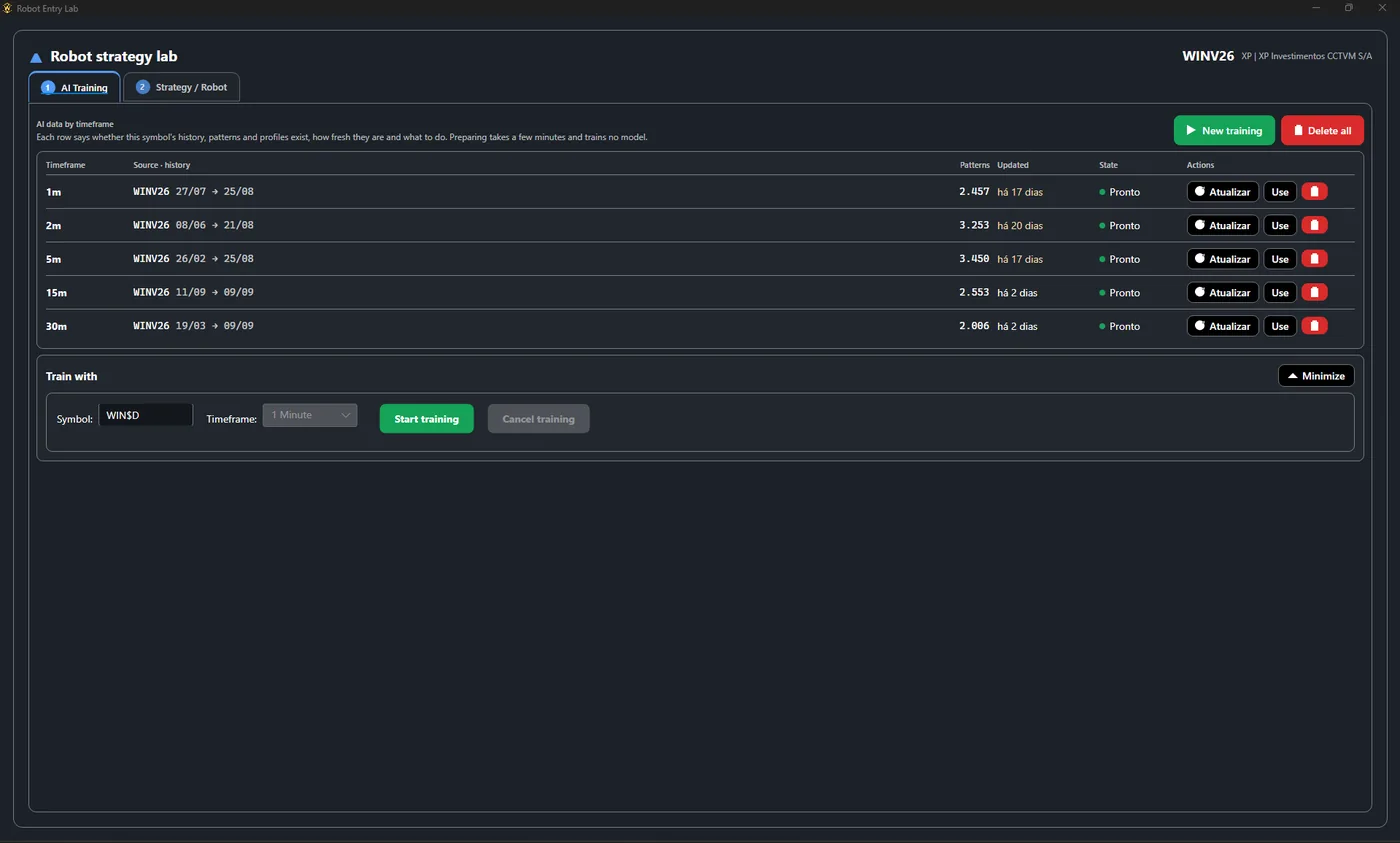Refresh the 15m row via Atualizar

[x=1222, y=292]
